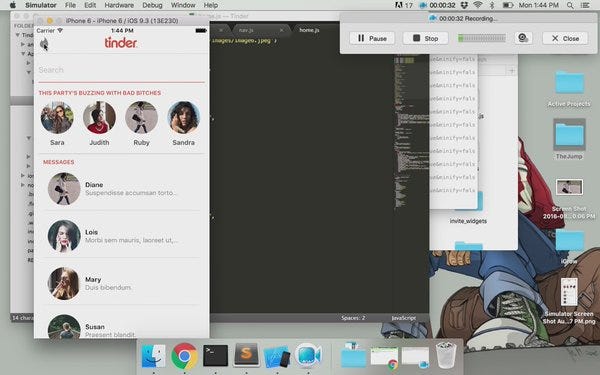Screen dimensions: 600x375
Task: Click the Bluetooth icon in menu bar
Action: point(492,5)
